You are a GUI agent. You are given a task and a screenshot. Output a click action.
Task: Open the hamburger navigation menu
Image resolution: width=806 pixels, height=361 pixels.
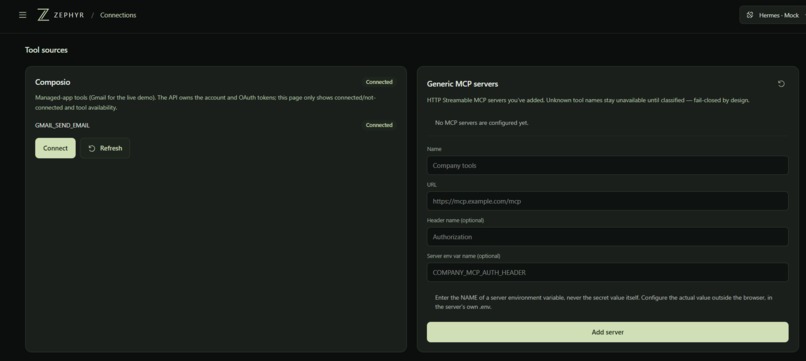(x=23, y=15)
